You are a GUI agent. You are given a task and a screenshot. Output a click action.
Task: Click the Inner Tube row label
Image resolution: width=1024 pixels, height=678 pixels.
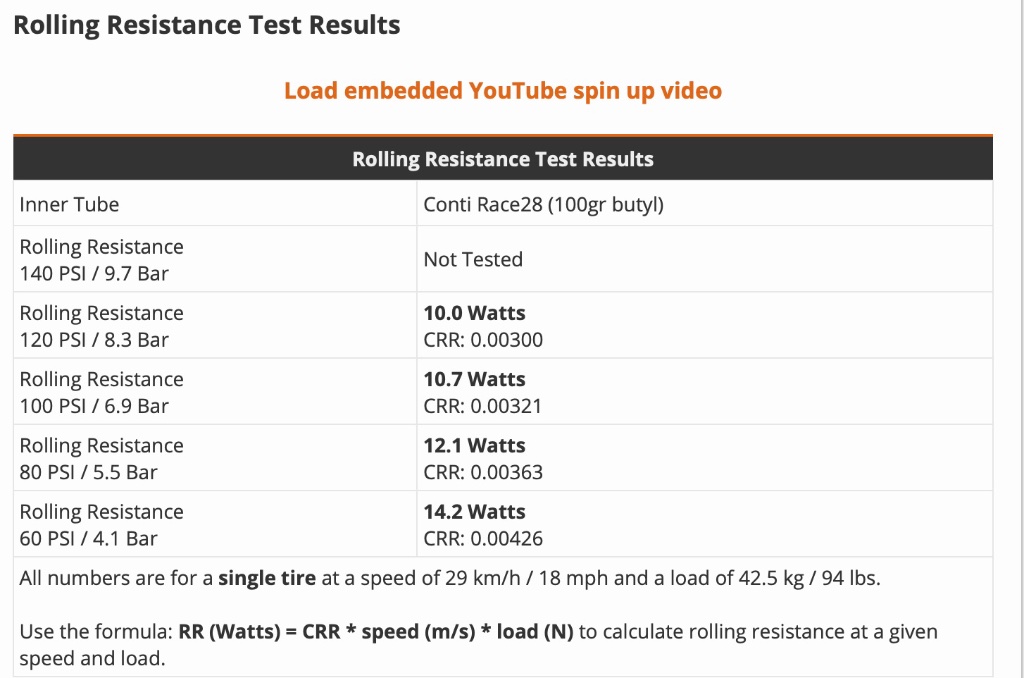point(70,205)
